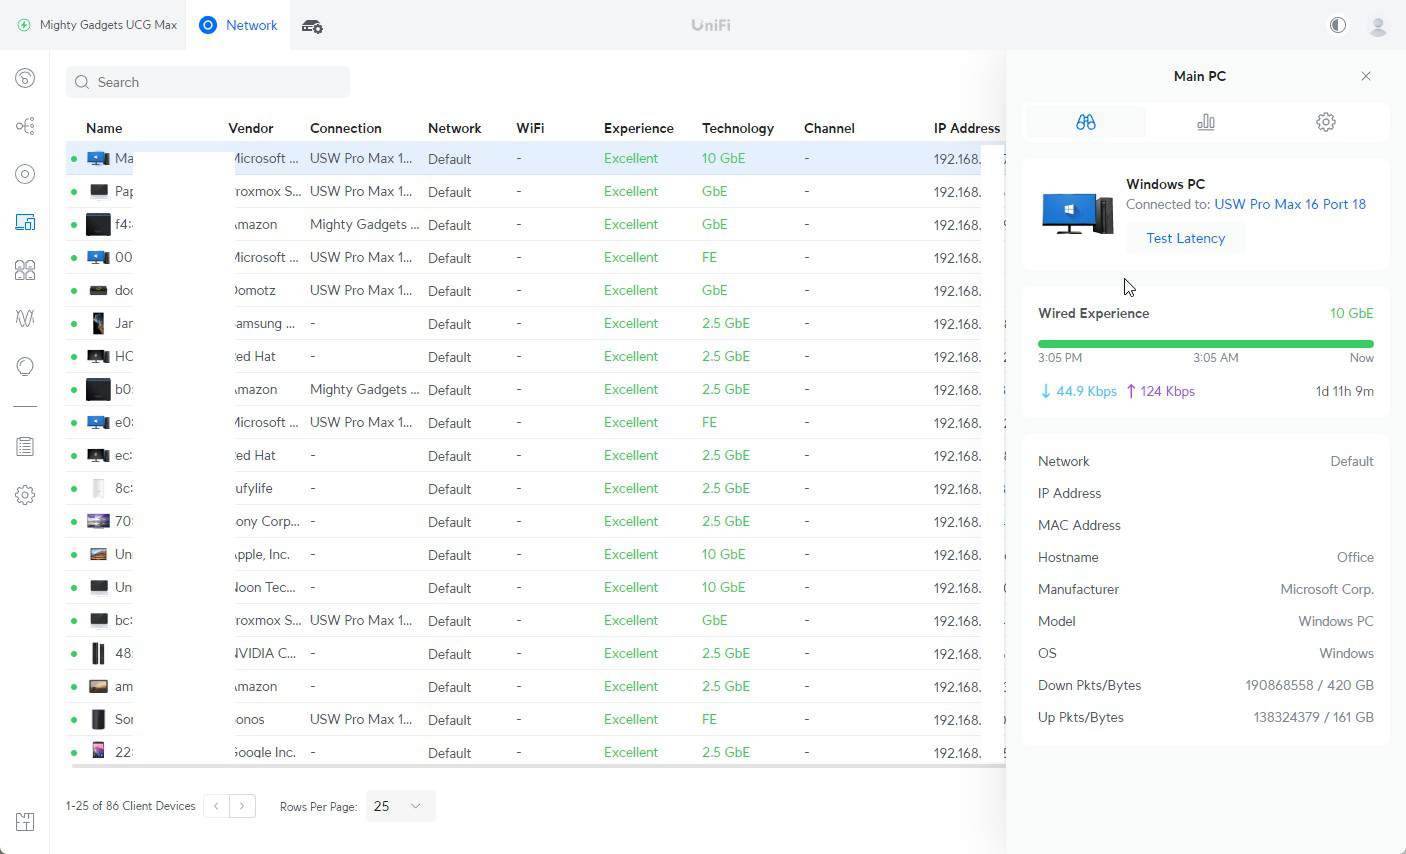Open the Topology view from the sidebar
This screenshot has height=854, width=1406.
(25, 126)
